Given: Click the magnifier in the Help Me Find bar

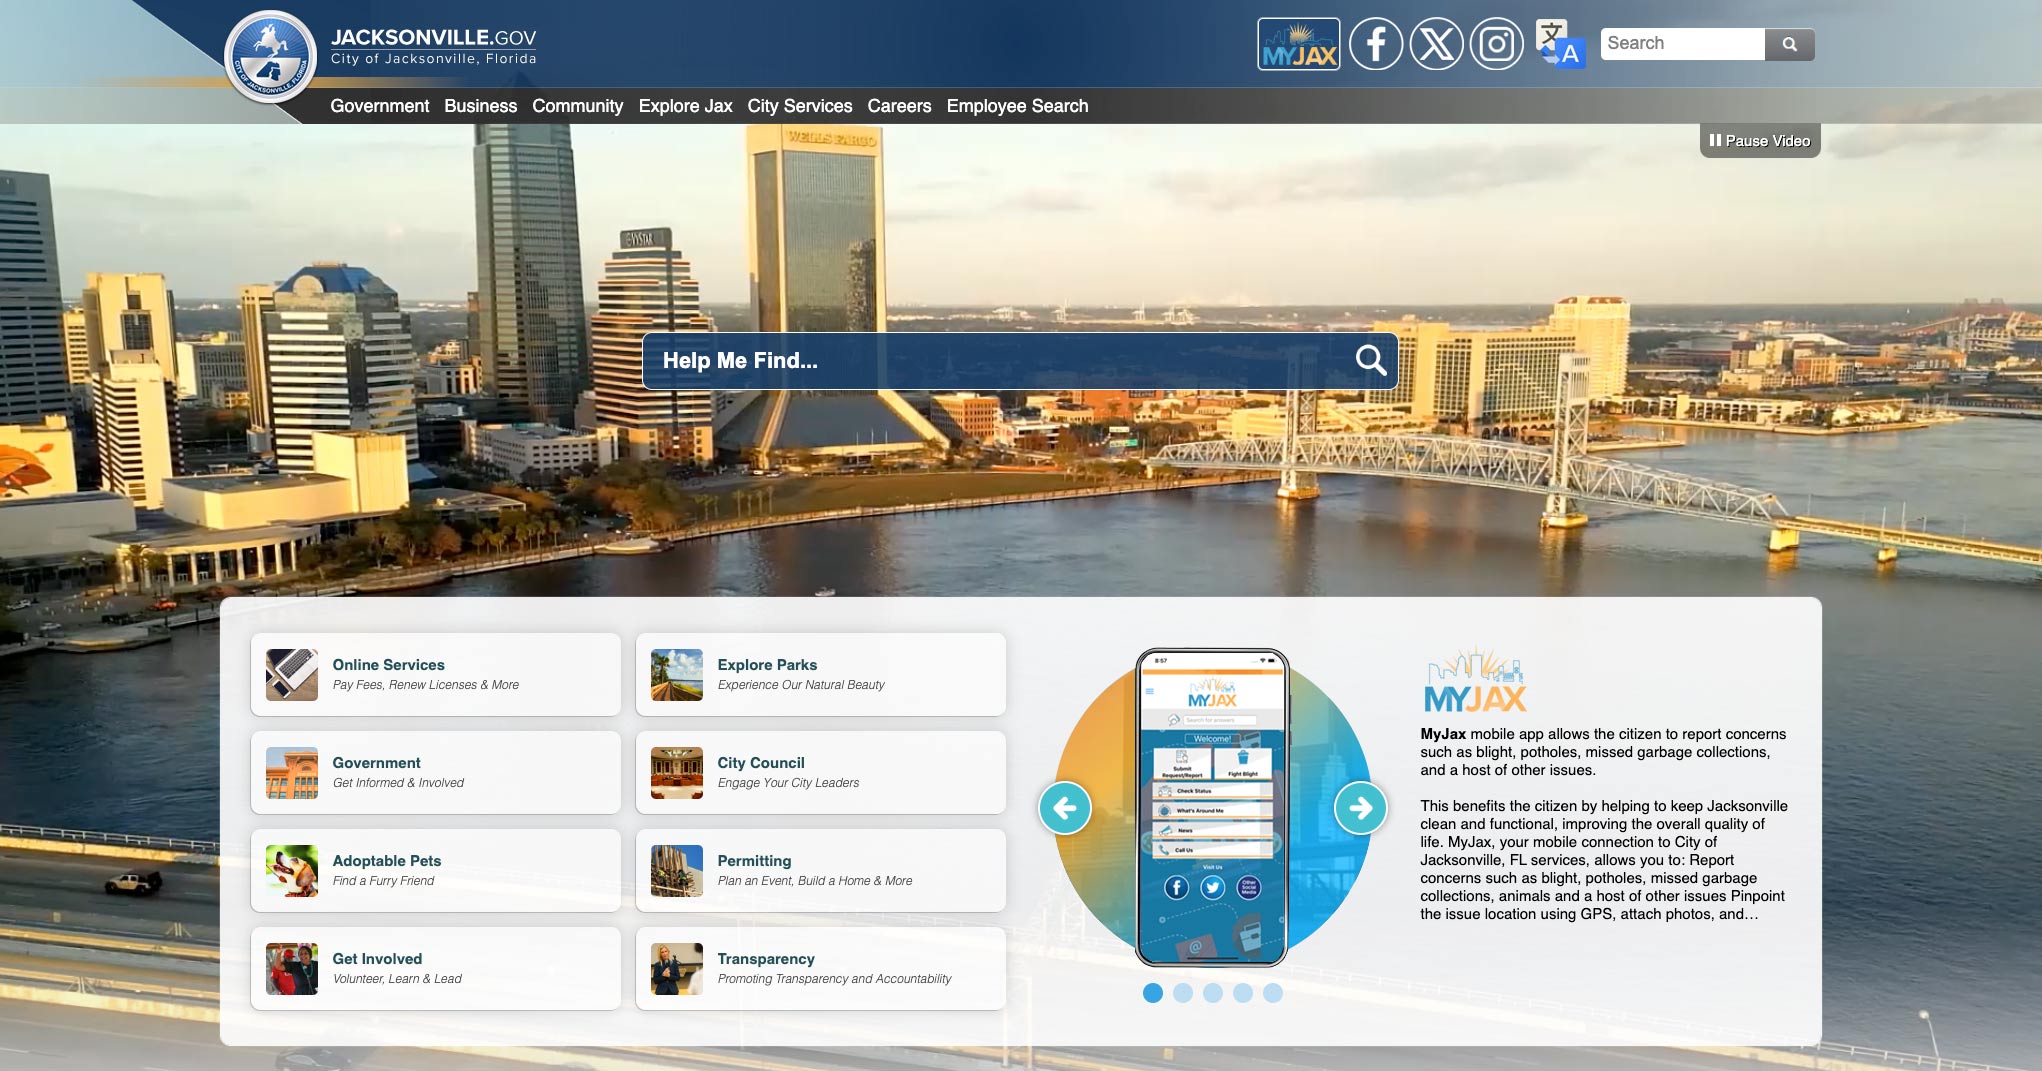Looking at the screenshot, I should coord(1371,361).
